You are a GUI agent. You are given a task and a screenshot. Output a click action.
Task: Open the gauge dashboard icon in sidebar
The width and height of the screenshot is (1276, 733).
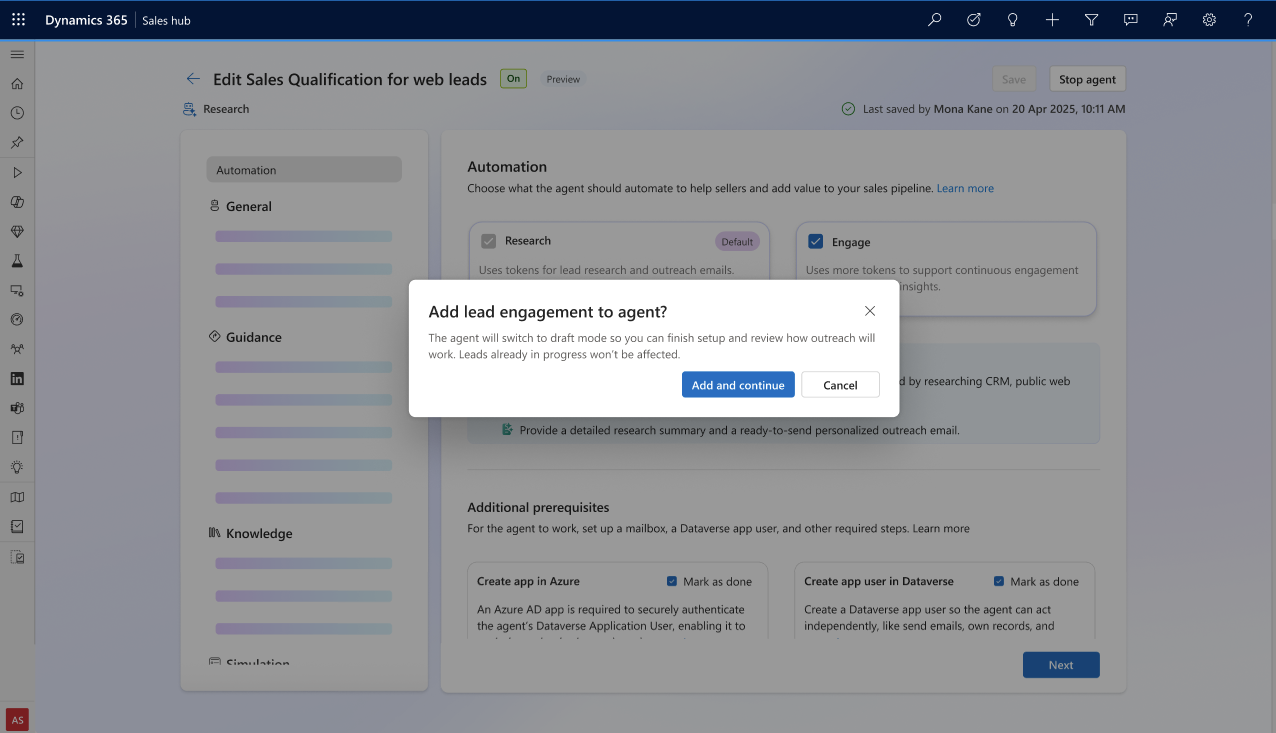[17, 320]
